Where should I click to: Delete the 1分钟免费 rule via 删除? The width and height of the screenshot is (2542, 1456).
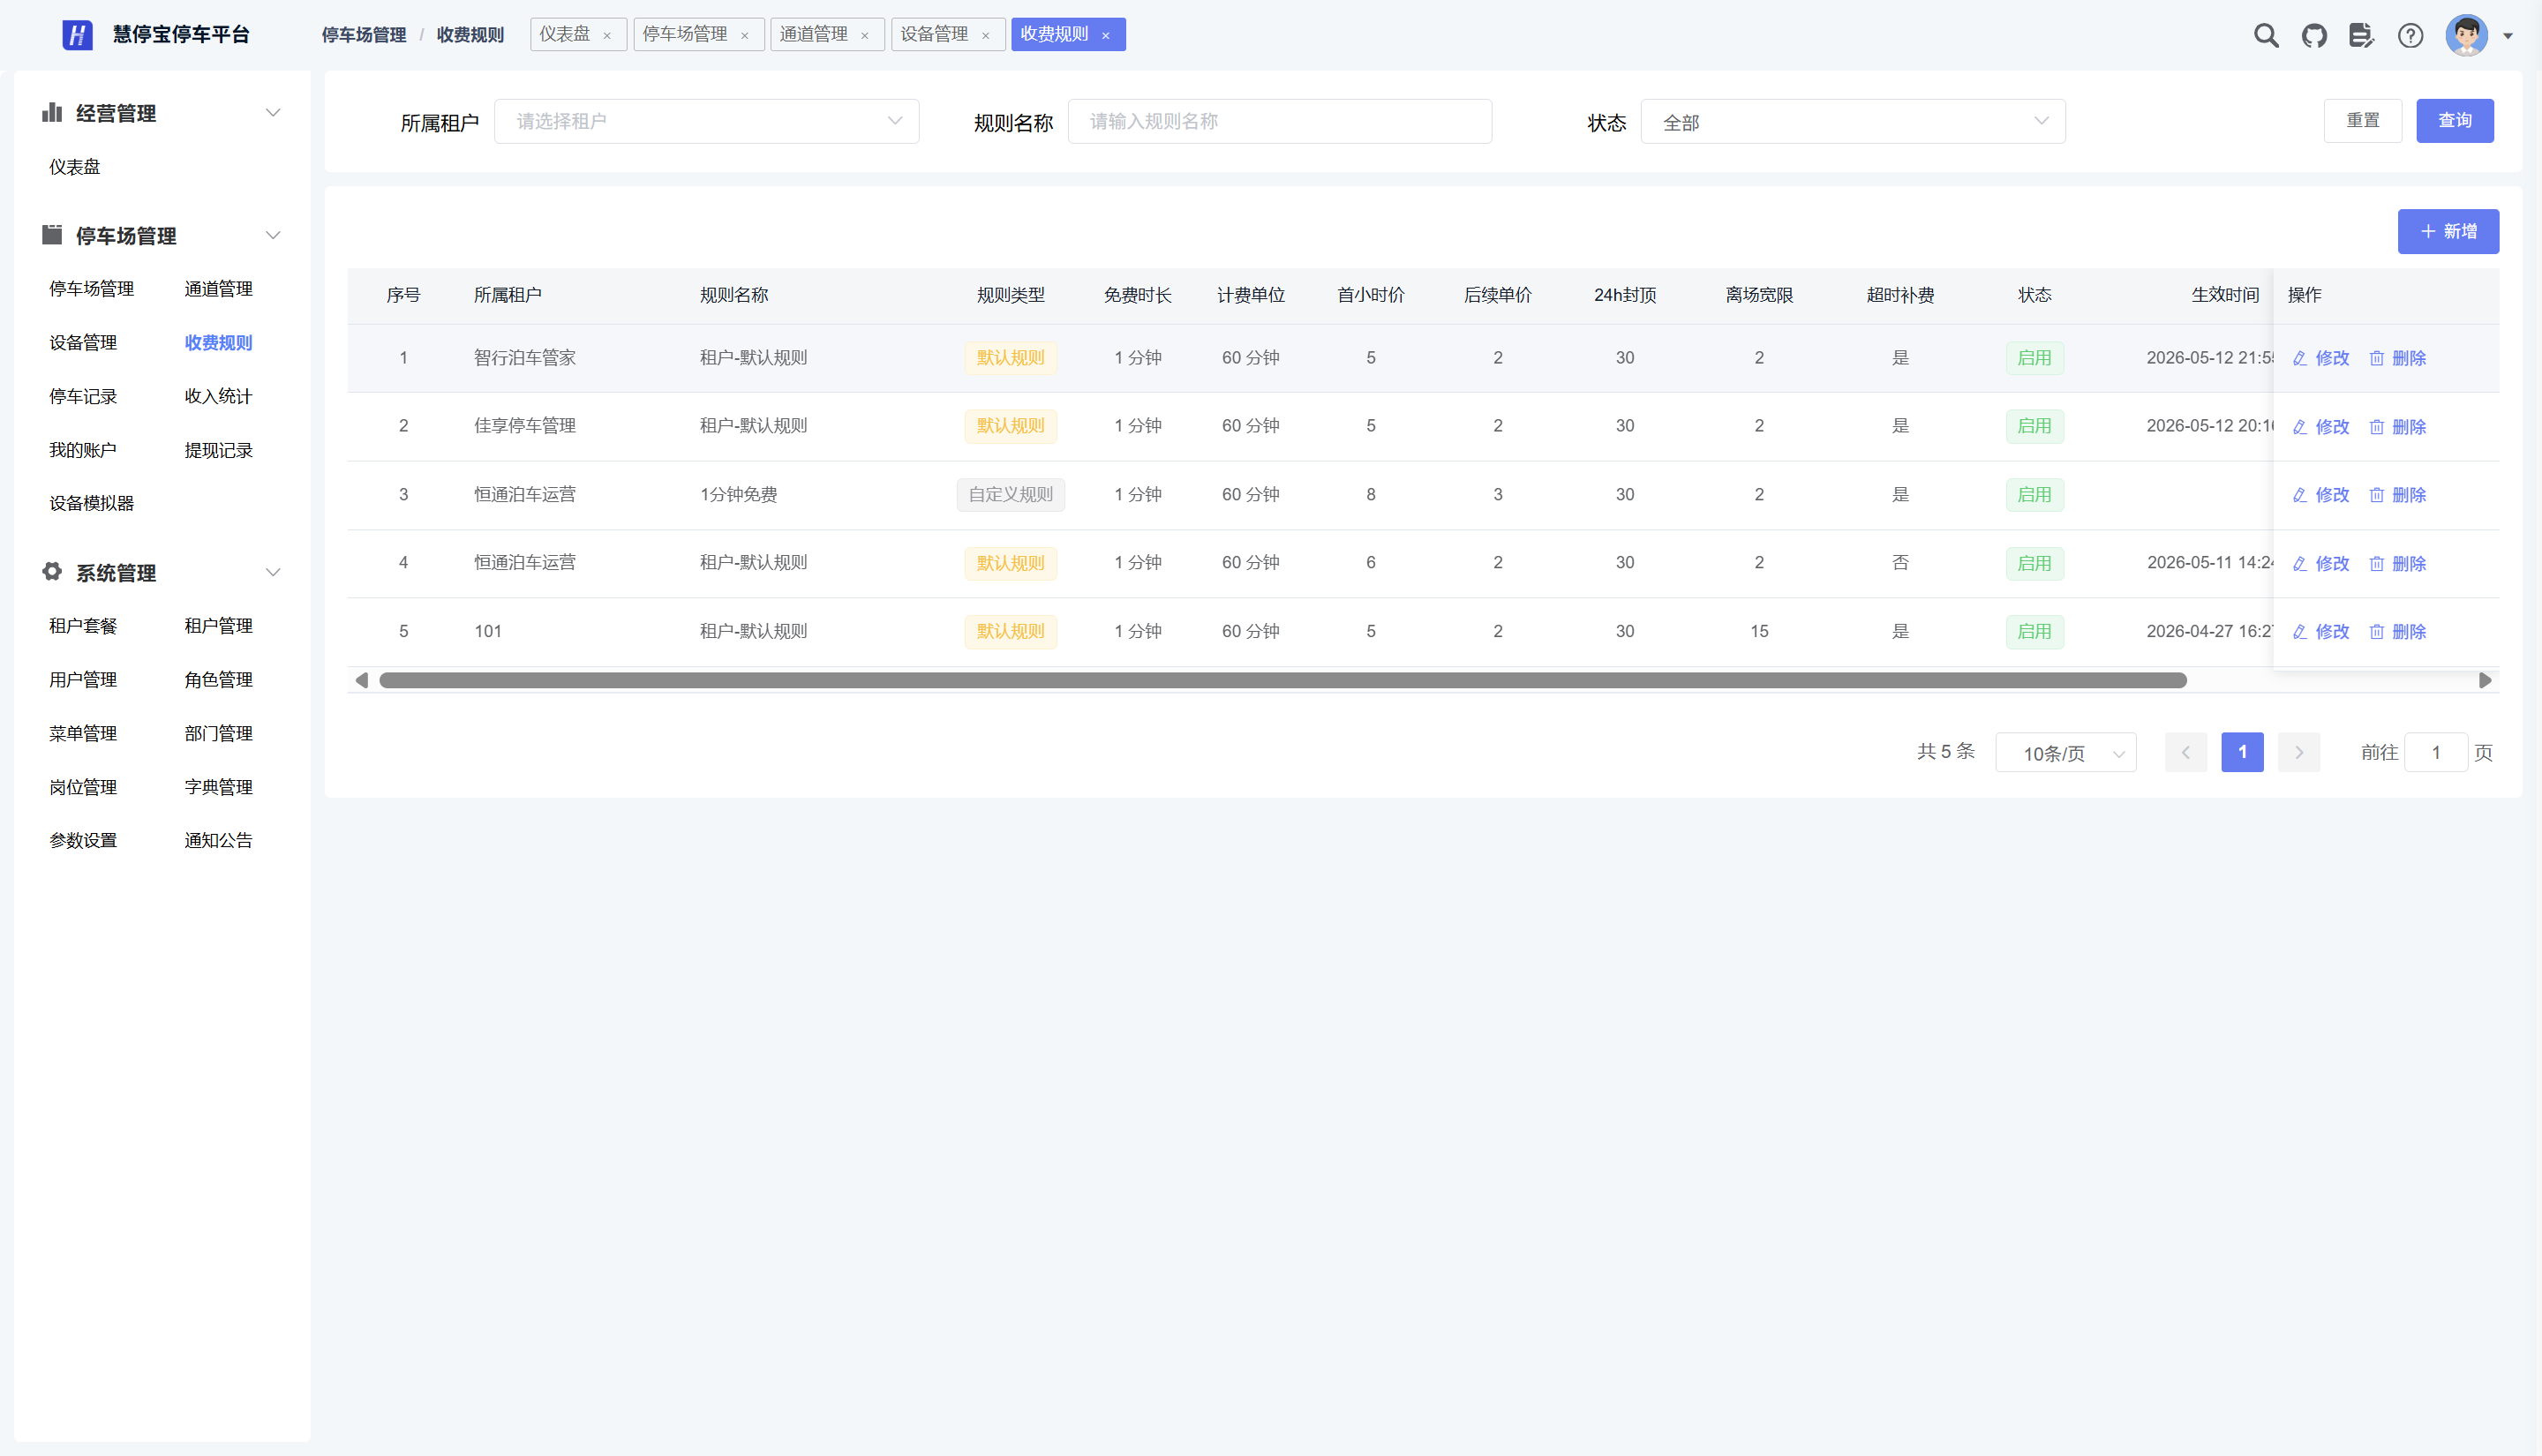point(2398,495)
